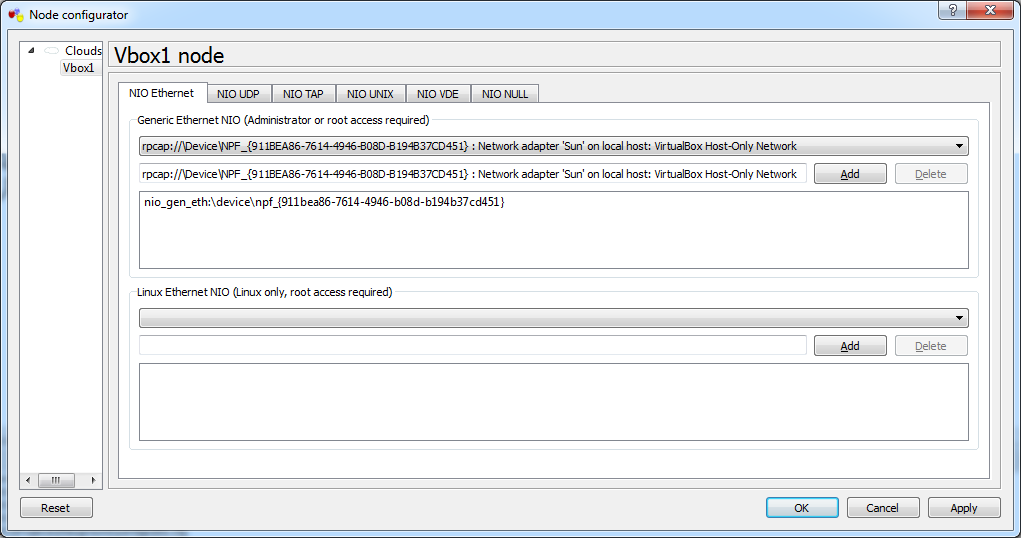
Task: Click Delete in Generic Ethernet NIO section
Action: click(931, 174)
